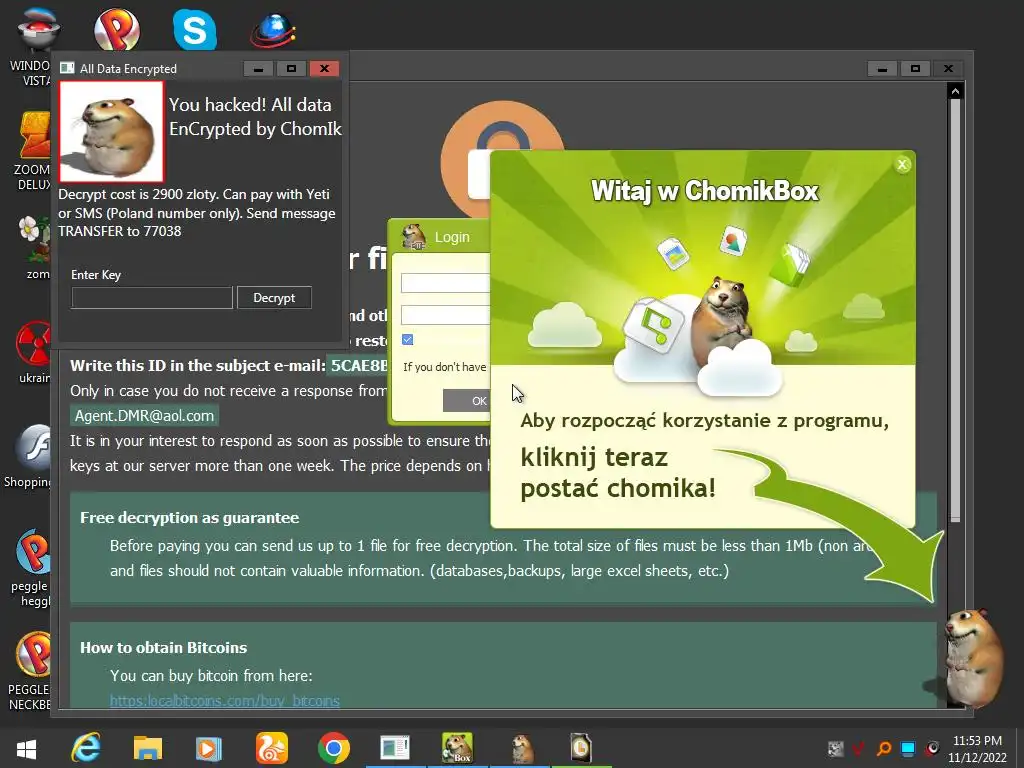Click the scroll up arrow of ransom window

955,91
